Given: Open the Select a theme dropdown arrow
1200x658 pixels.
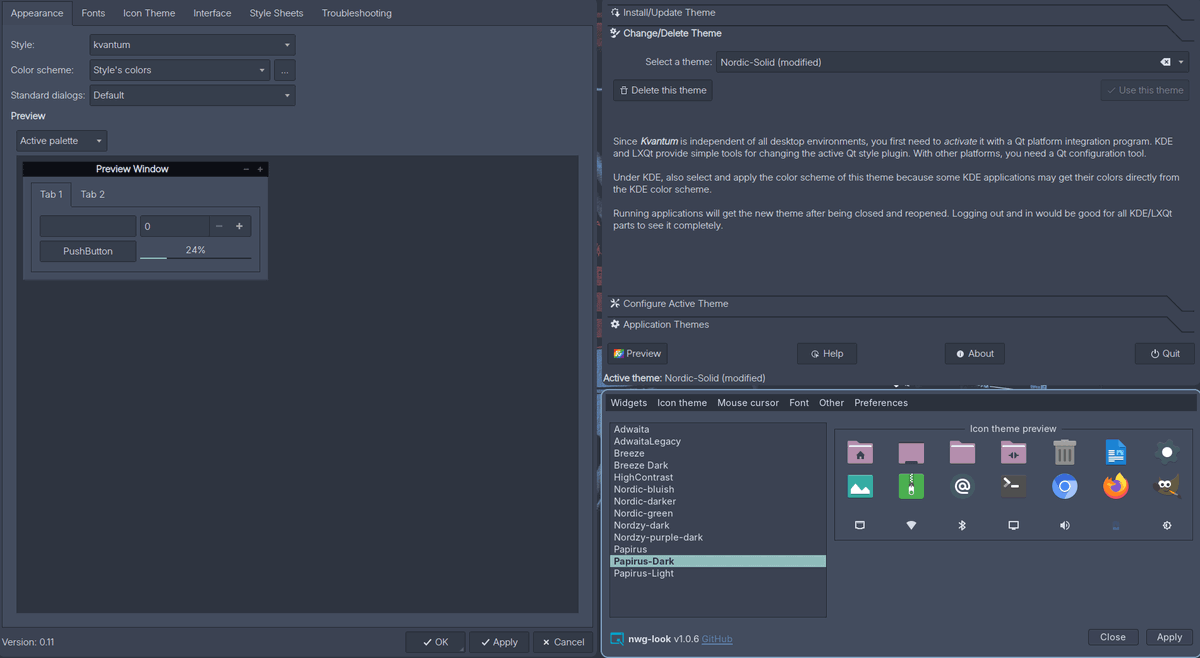Looking at the screenshot, I should coord(1182,62).
